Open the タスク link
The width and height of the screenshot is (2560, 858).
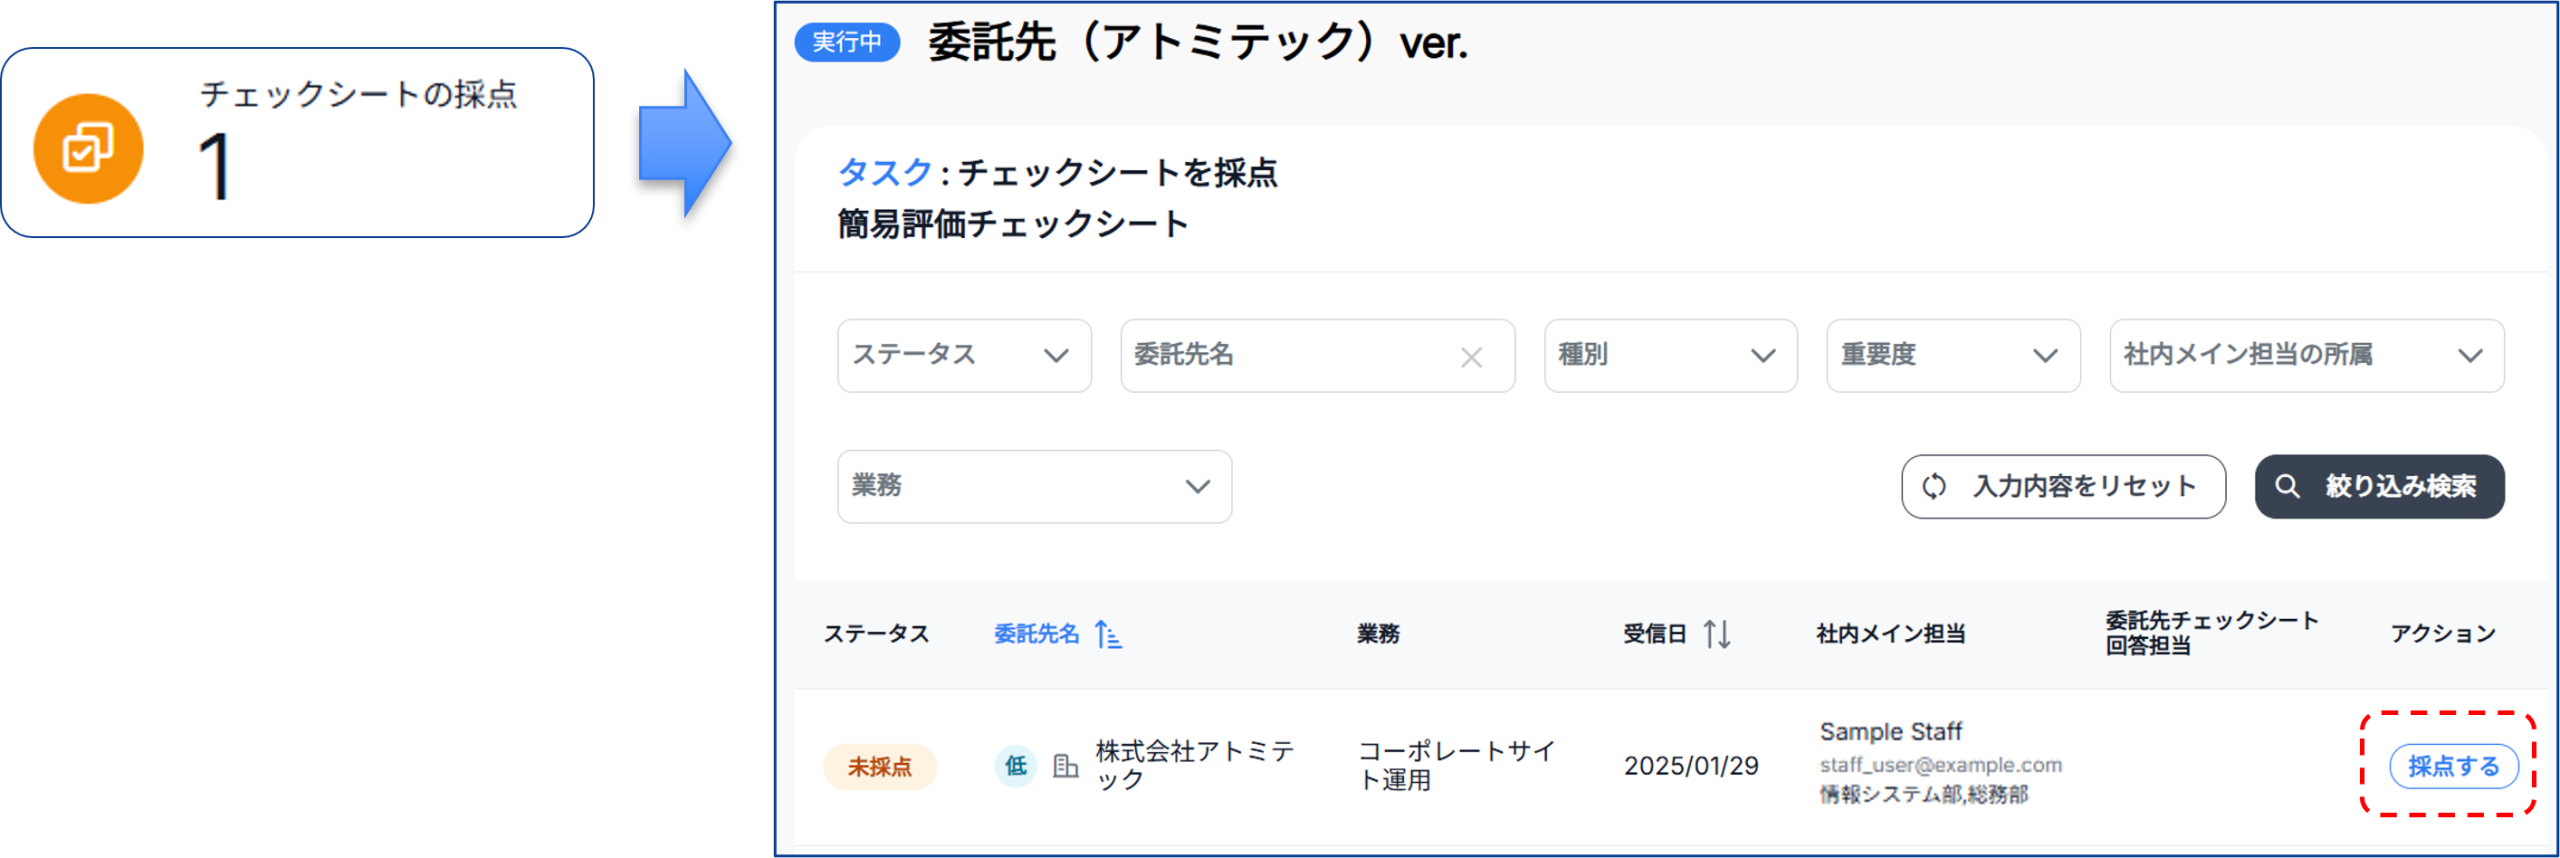pyautogui.click(x=884, y=172)
